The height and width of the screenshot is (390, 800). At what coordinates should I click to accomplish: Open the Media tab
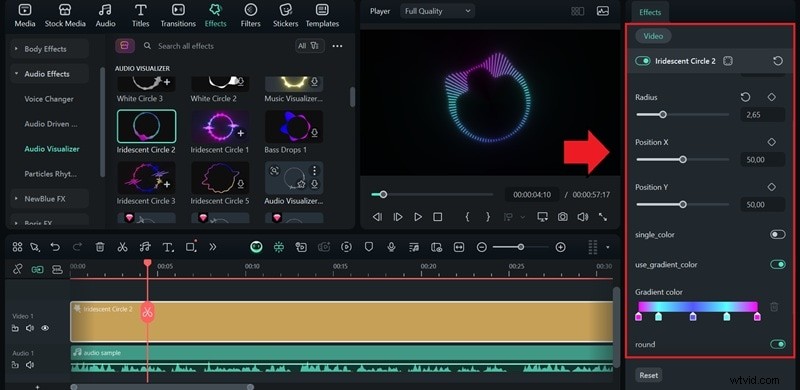(24, 15)
